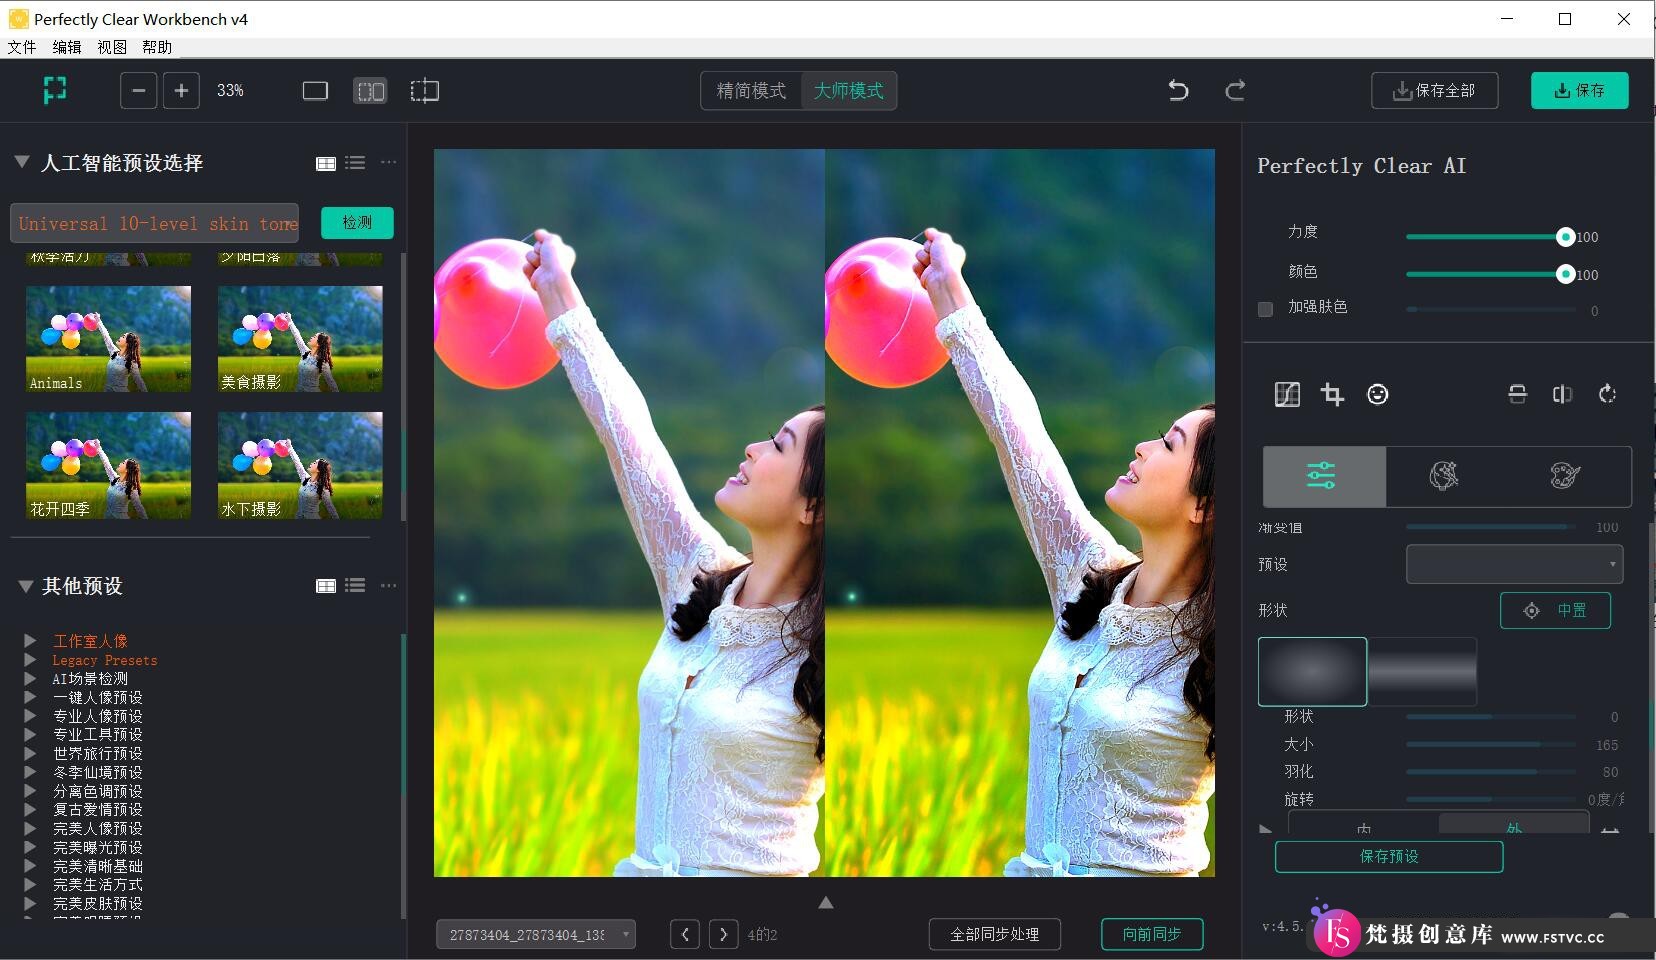Open the face retouch smiley icon
1656x960 pixels.
[1378, 394]
